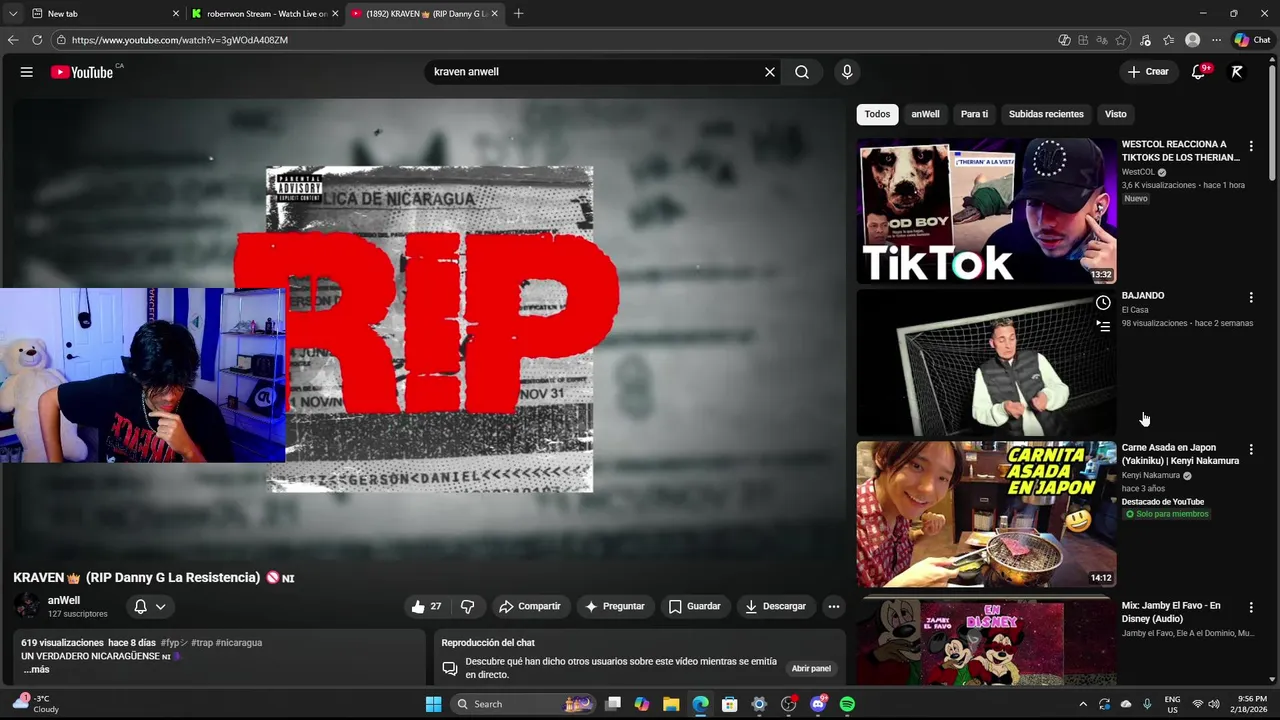1280x720 pixels.
Task: Expand description with ...más
Action: [36, 669]
